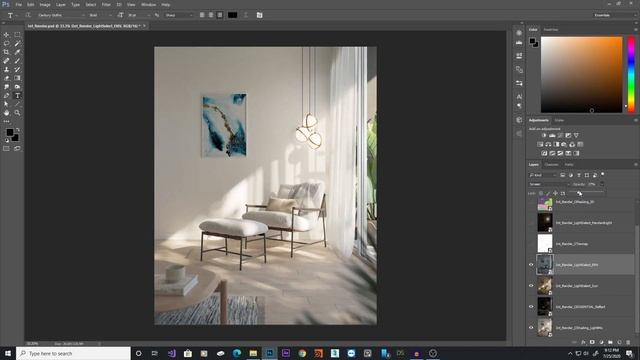The image size is (640, 360).
Task: Open the Image menu
Action: [x=45, y=4]
